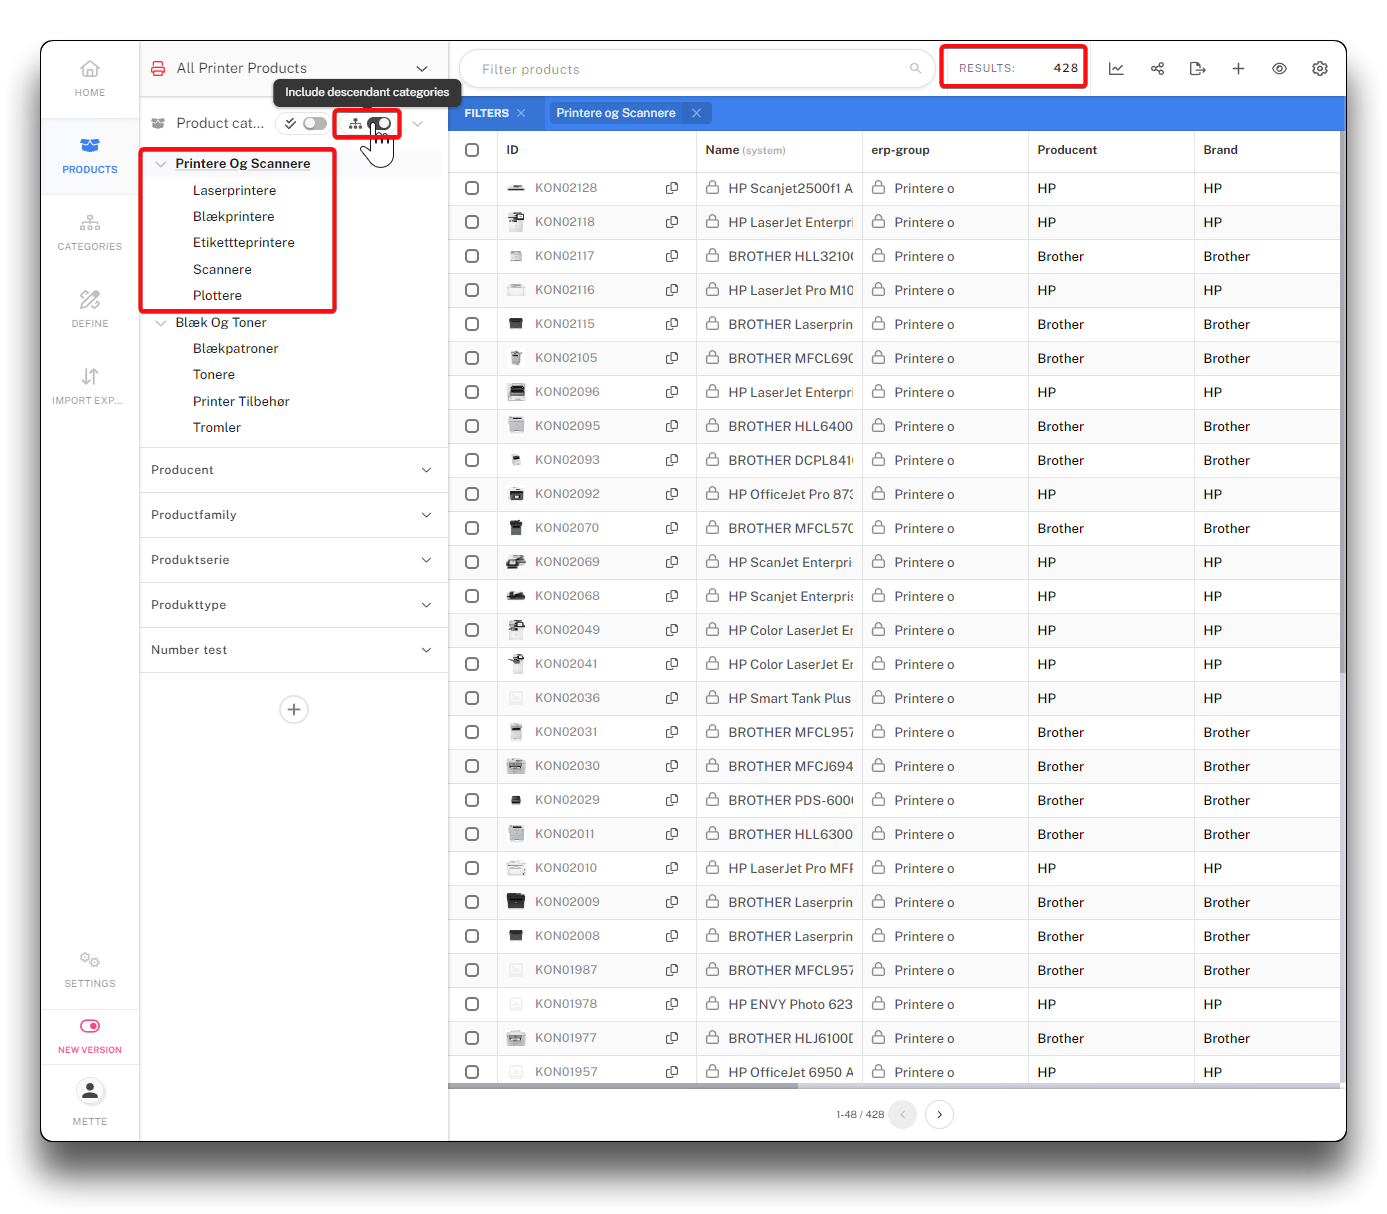Collapse the Blæk Og Toner tree node
This screenshot has width=1387, height=1214.
[x=160, y=323]
